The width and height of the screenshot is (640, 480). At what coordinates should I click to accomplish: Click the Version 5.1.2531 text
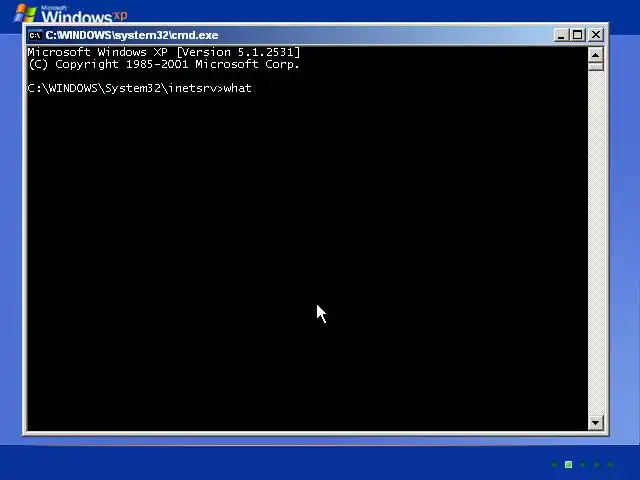[238, 52]
